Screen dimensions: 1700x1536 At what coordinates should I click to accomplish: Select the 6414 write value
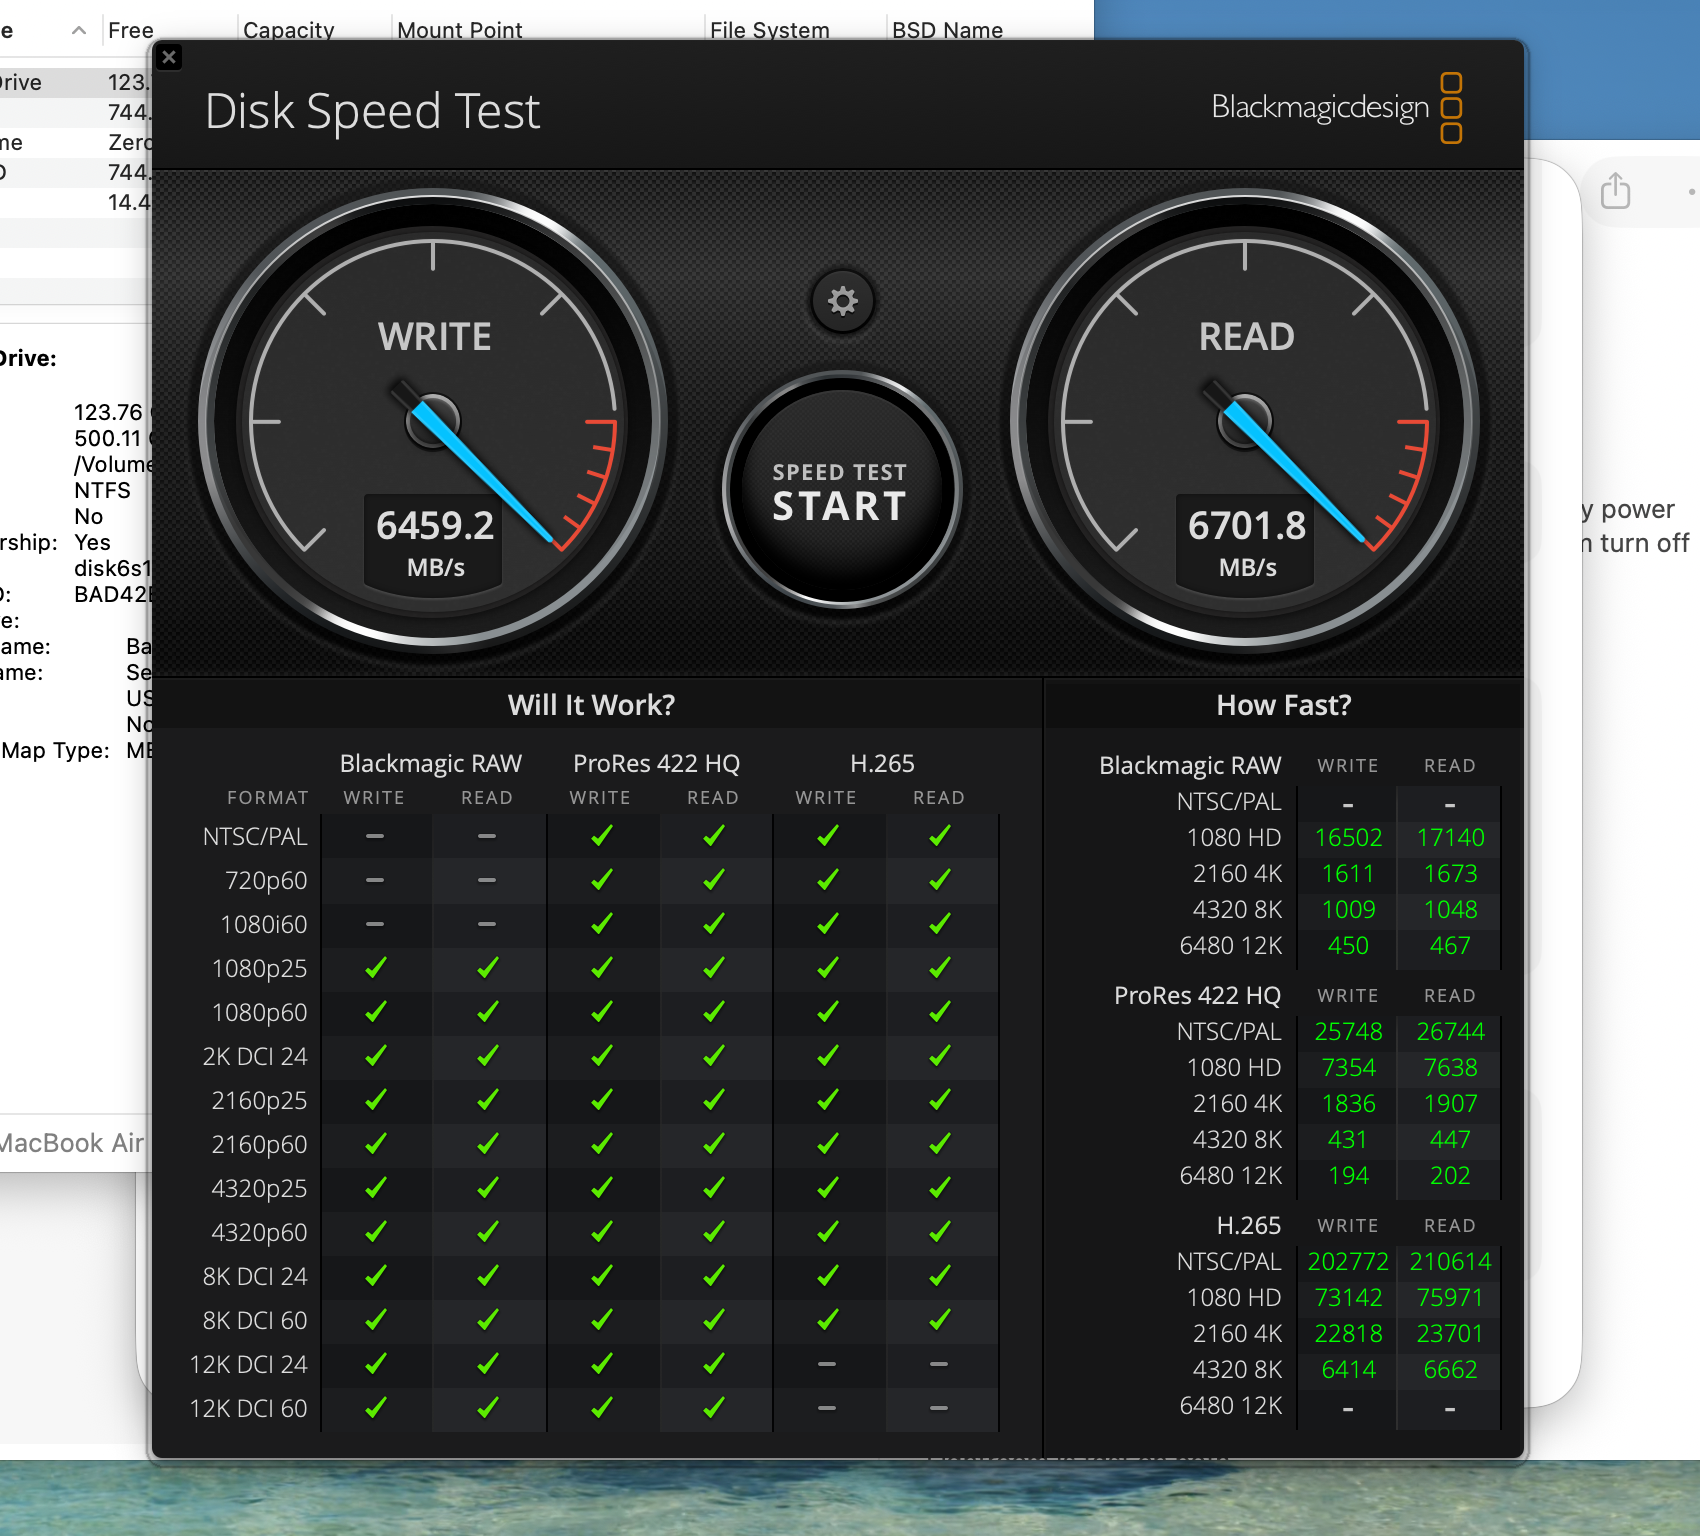click(1348, 1370)
